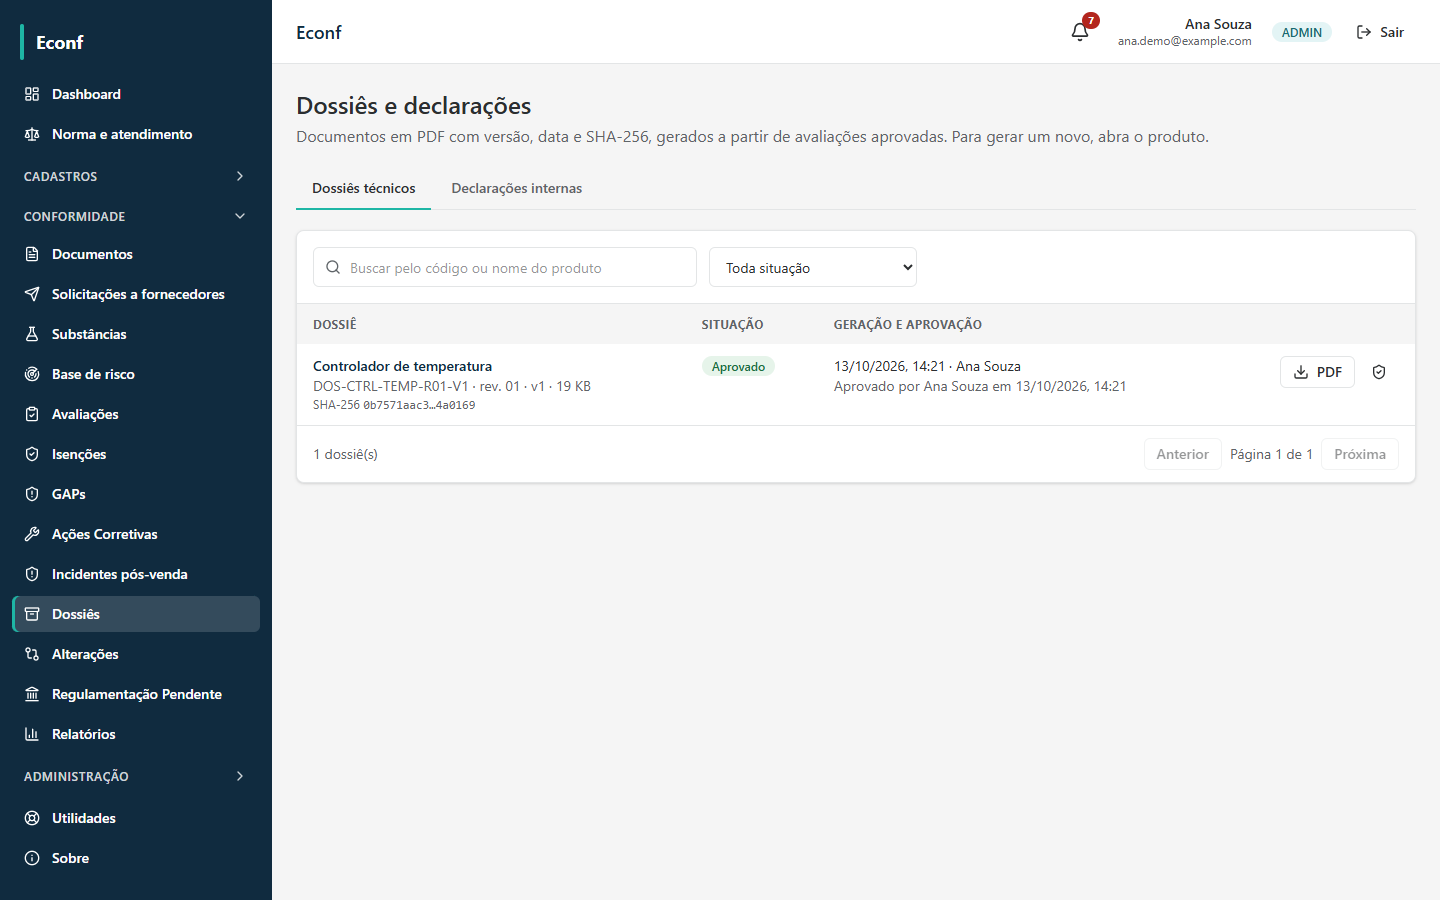Download the PDF of Controlador de temperatura
The image size is (1440, 900).
point(1317,372)
